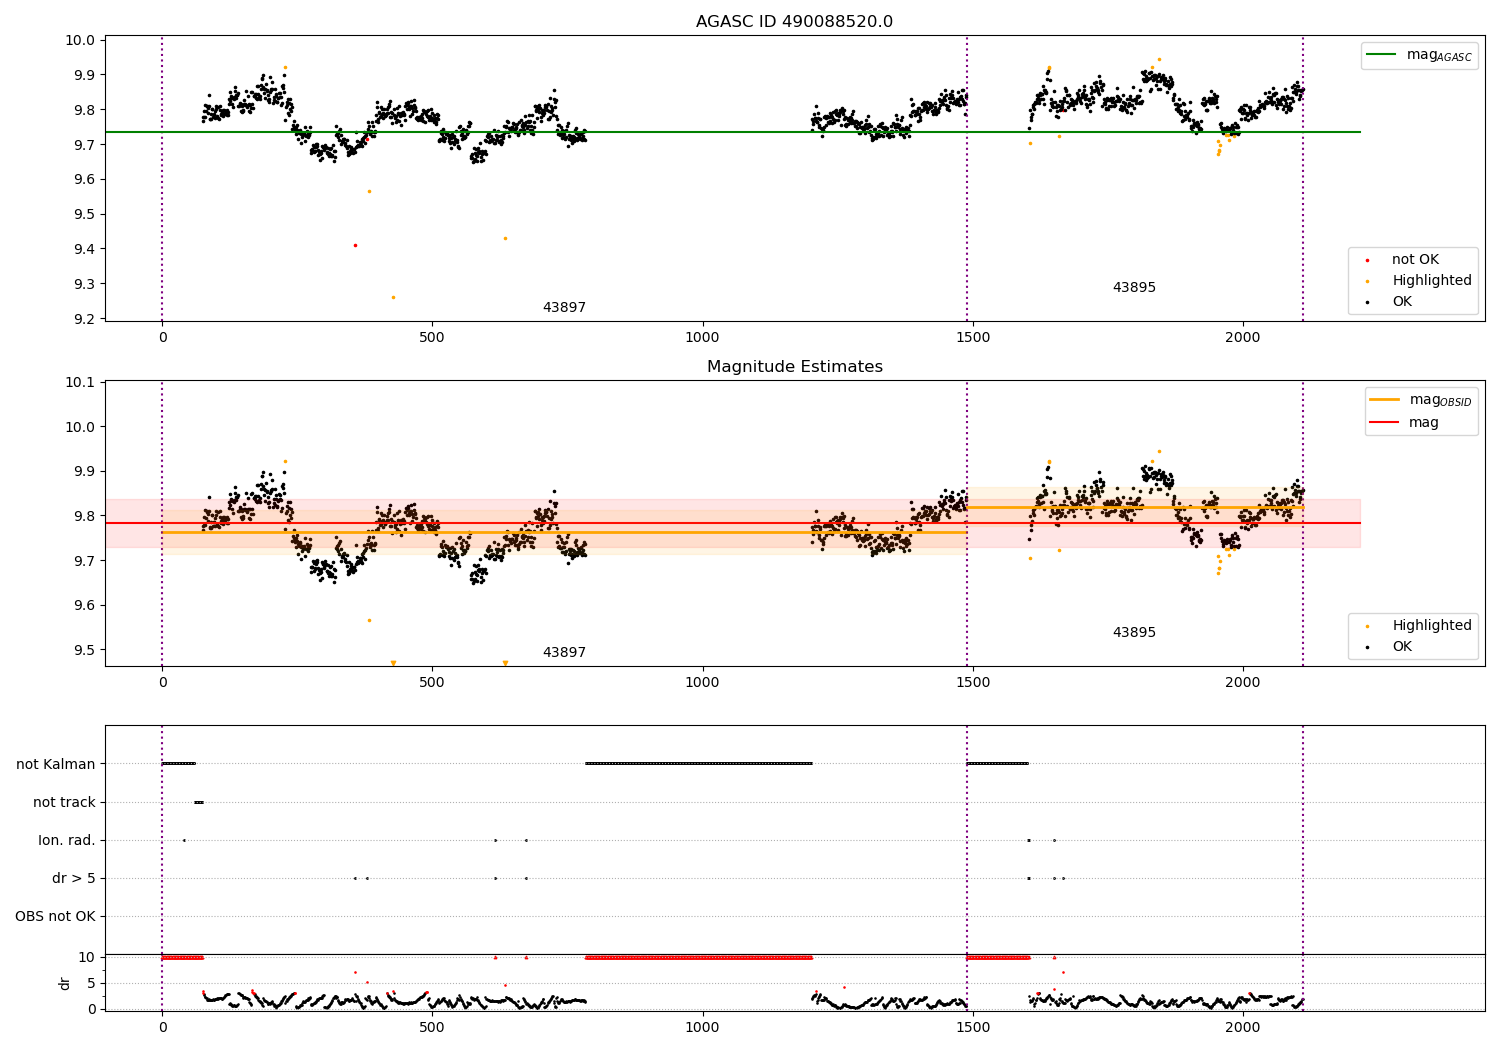This screenshot has height=1050, width=1500.
Task: Click the title "AGASC ID 490088520.0"
Action: (794, 22)
